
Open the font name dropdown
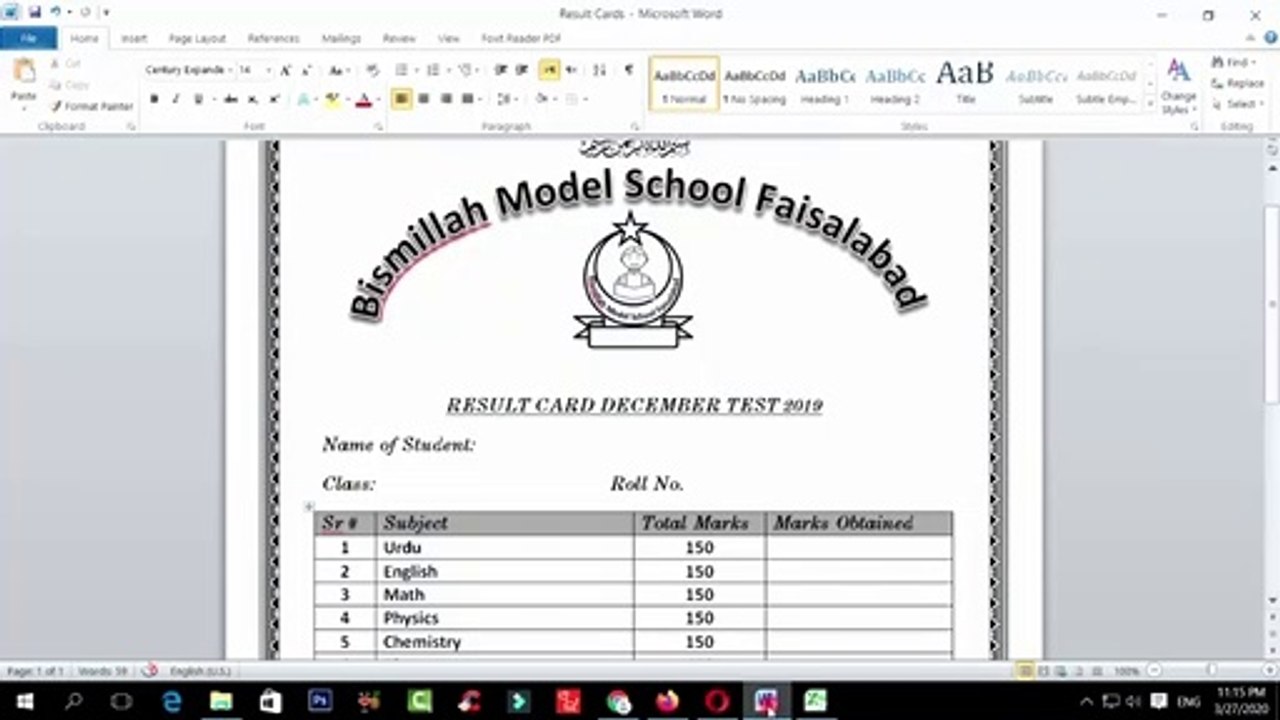pos(231,70)
